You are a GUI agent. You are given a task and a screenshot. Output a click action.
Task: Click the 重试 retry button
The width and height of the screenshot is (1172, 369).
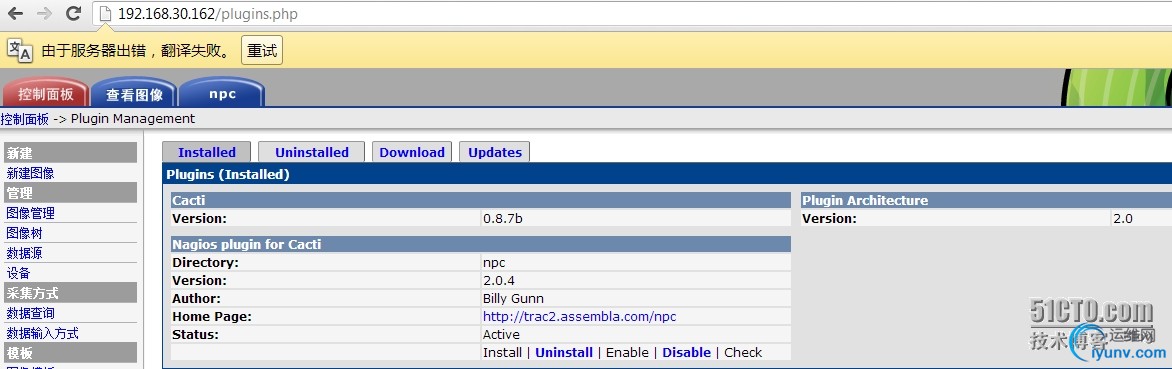(x=262, y=51)
